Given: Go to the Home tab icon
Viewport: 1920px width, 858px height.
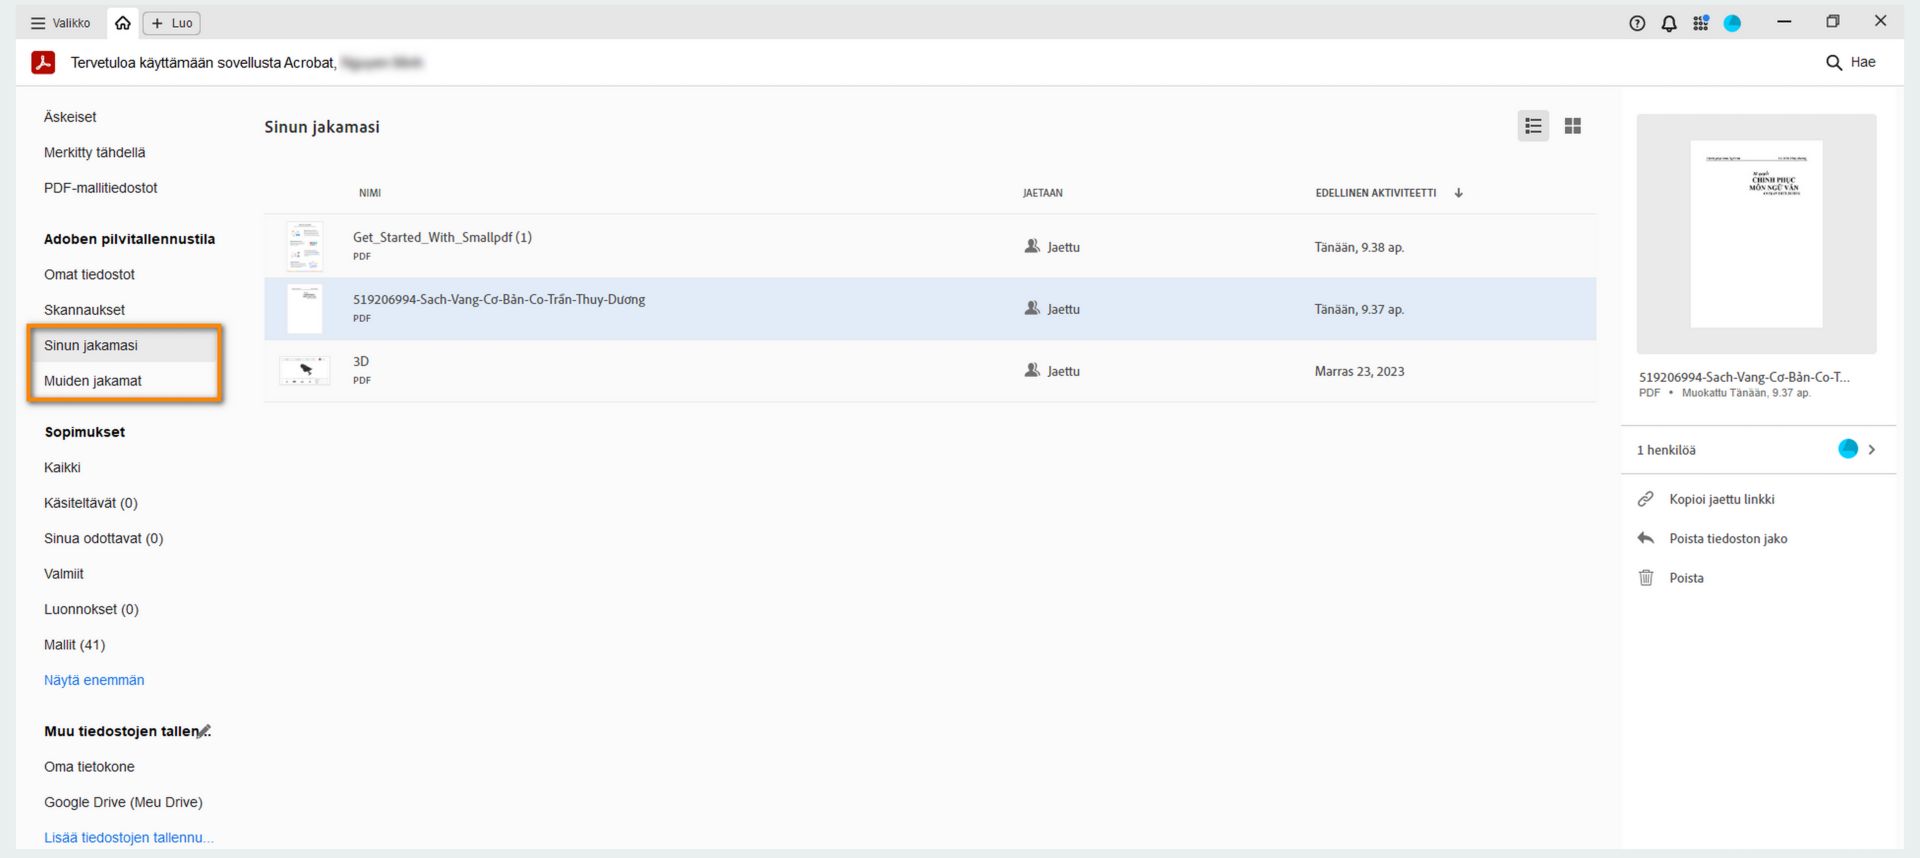Looking at the screenshot, I should click(x=123, y=23).
